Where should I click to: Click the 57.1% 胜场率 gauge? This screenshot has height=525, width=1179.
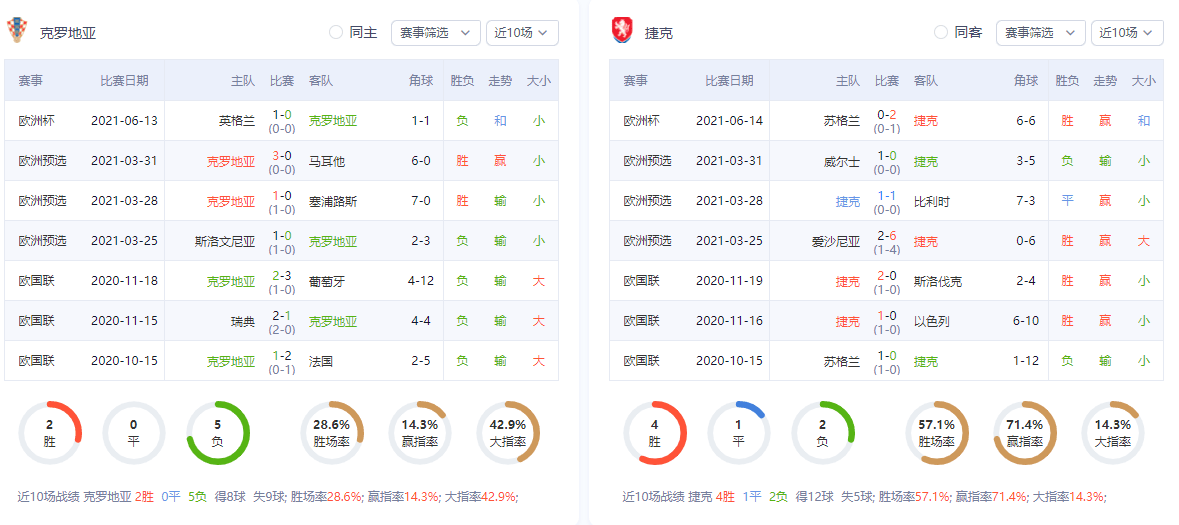pos(936,433)
